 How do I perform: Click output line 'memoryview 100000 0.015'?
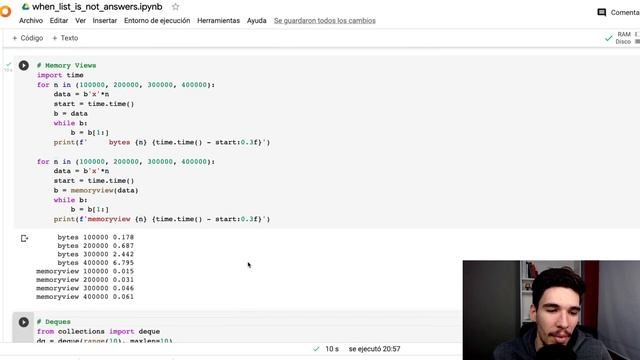85,271
